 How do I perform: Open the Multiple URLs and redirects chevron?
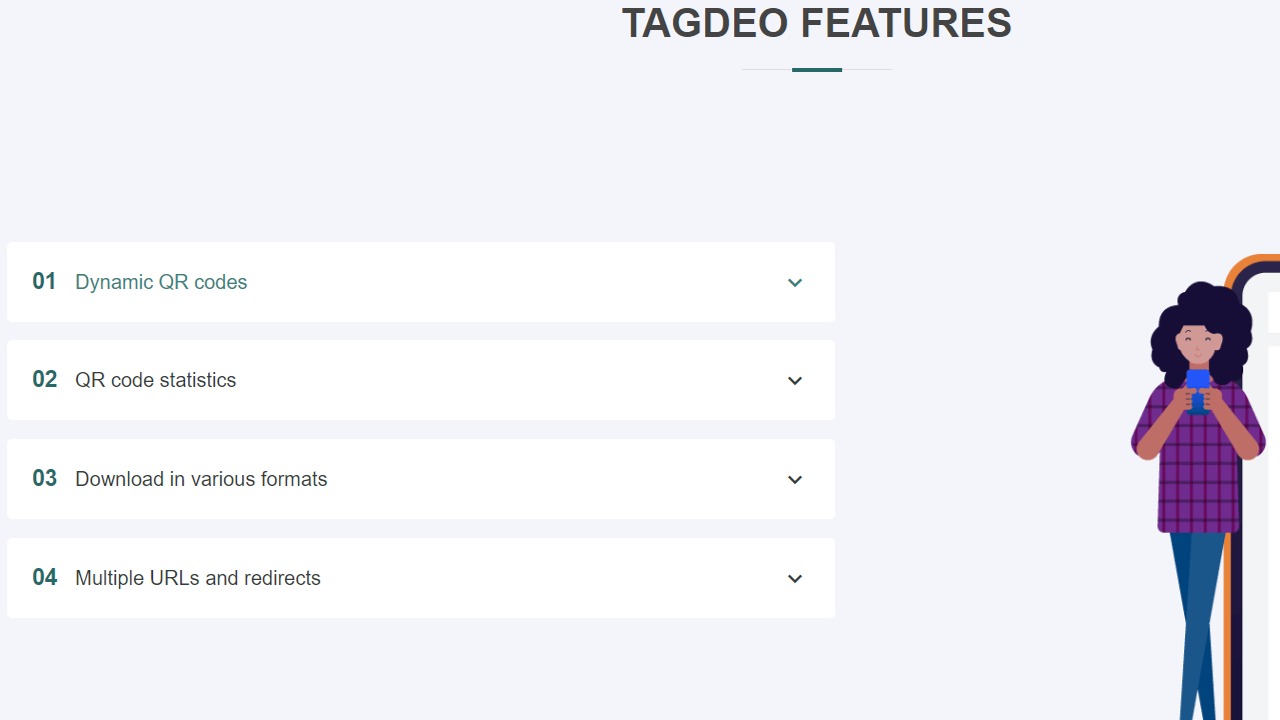tap(795, 579)
